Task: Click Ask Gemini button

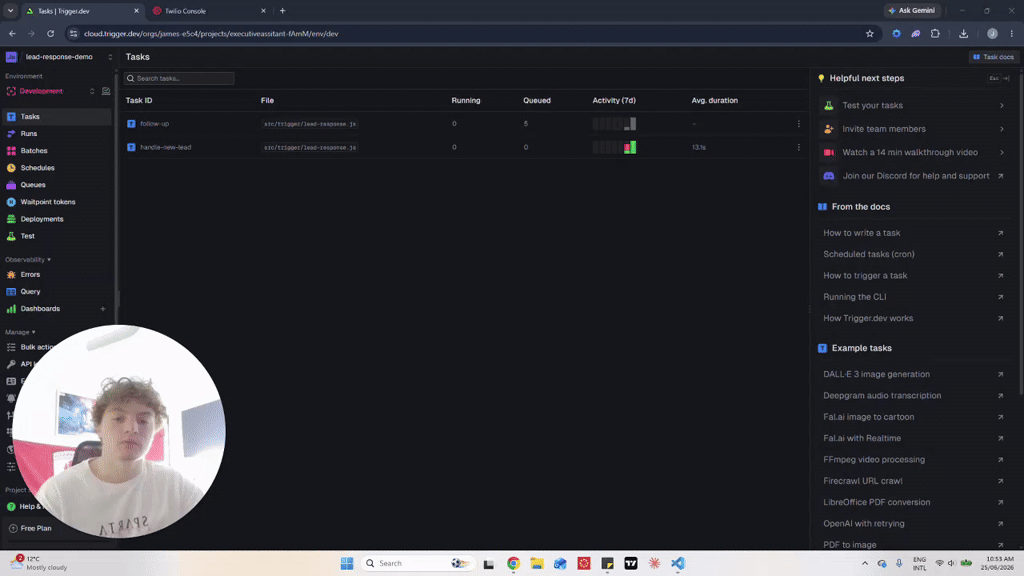Action: click(912, 10)
